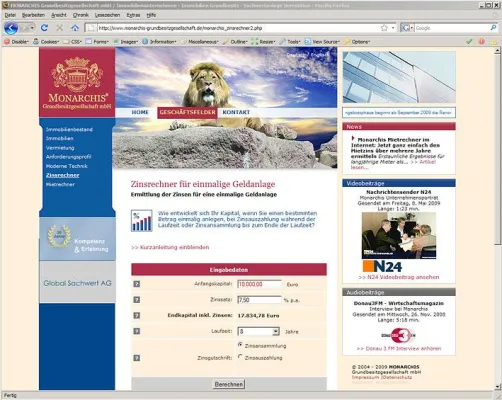Viewport: 502px width, 400px height.
Task: Click the vertical page scrollbar
Action: [497, 149]
